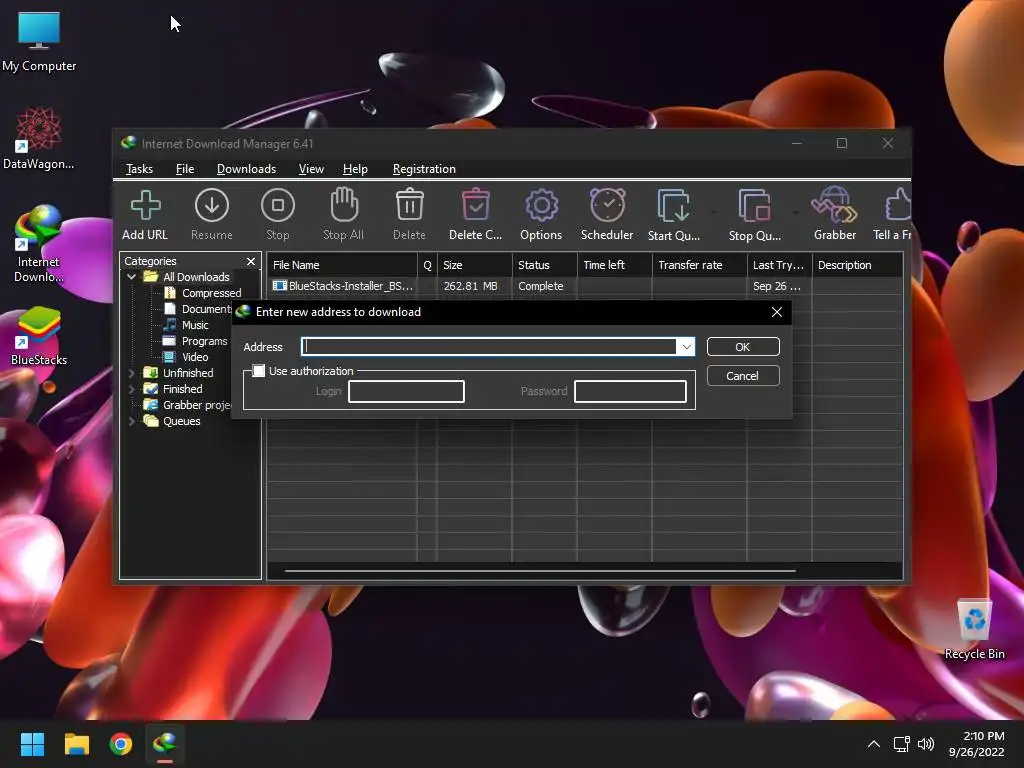This screenshot has height=768, width=1024.
Task: Expand the Finished tree node
Action: [132, 389]
